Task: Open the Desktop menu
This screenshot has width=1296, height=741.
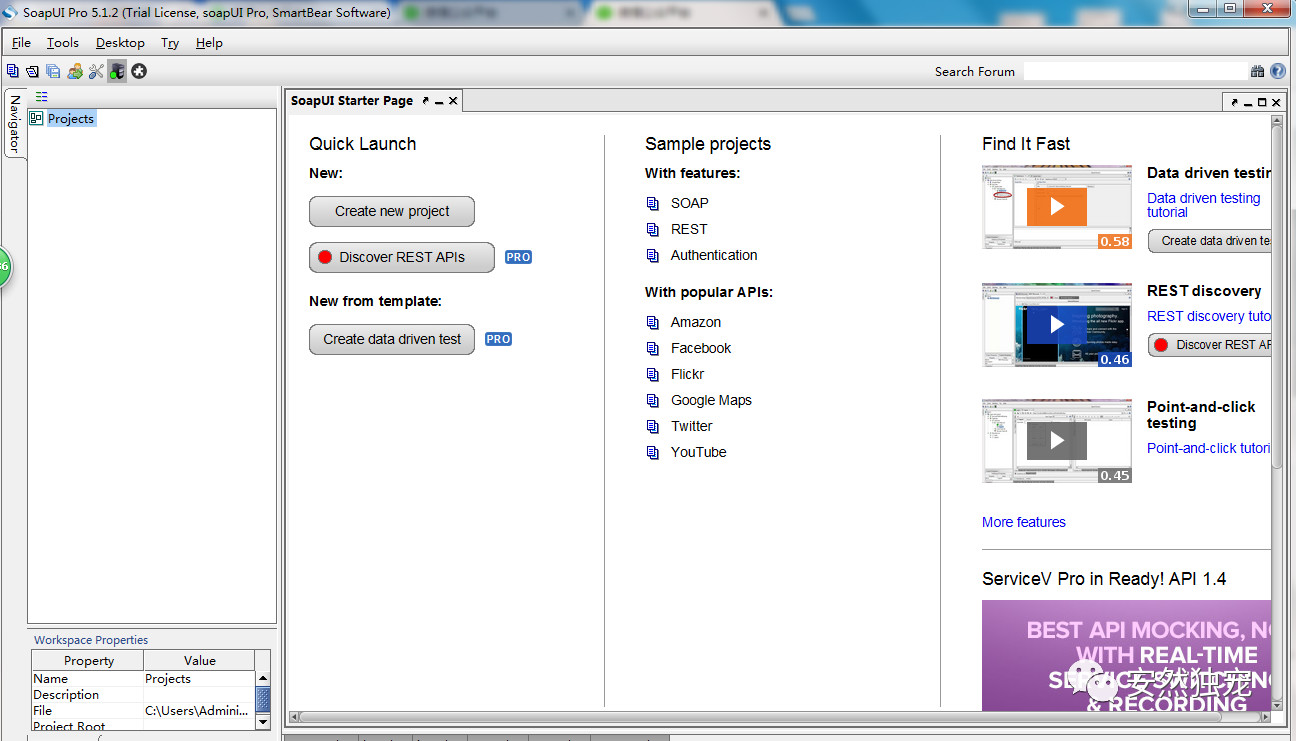Action: (x=120, y=43)
